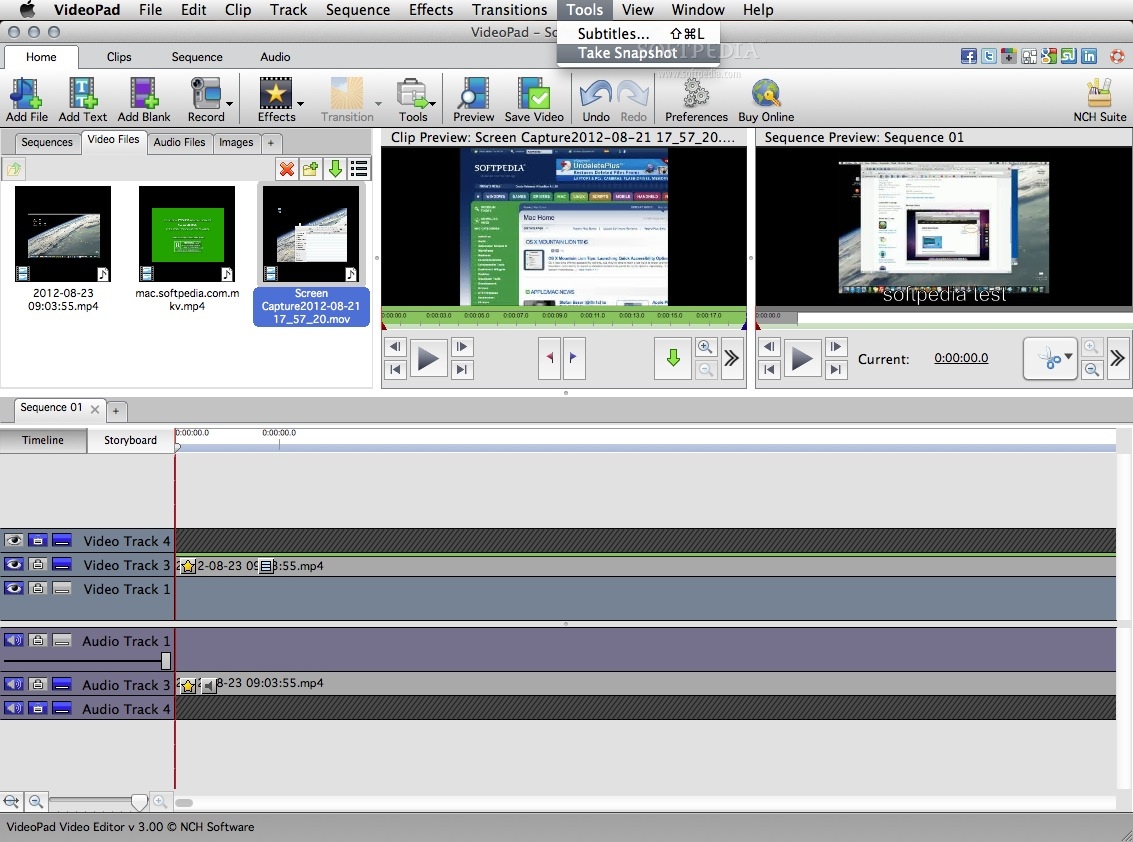Minimize Video Track 3 collapse button

point(62,564)
